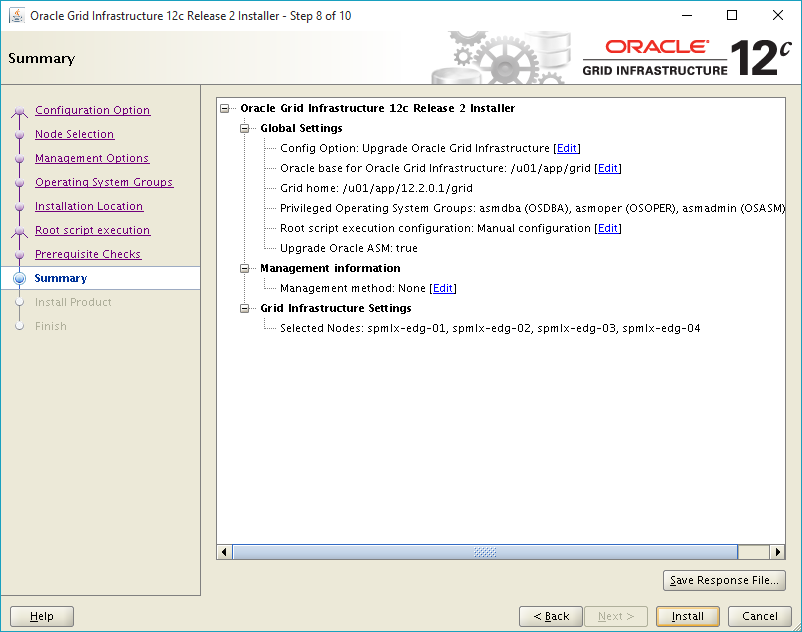Select the Grid home: /u01/app/12.2.0.1/grid row
Image resolution: width=802 pixels, height=632 pixels.
376,188
